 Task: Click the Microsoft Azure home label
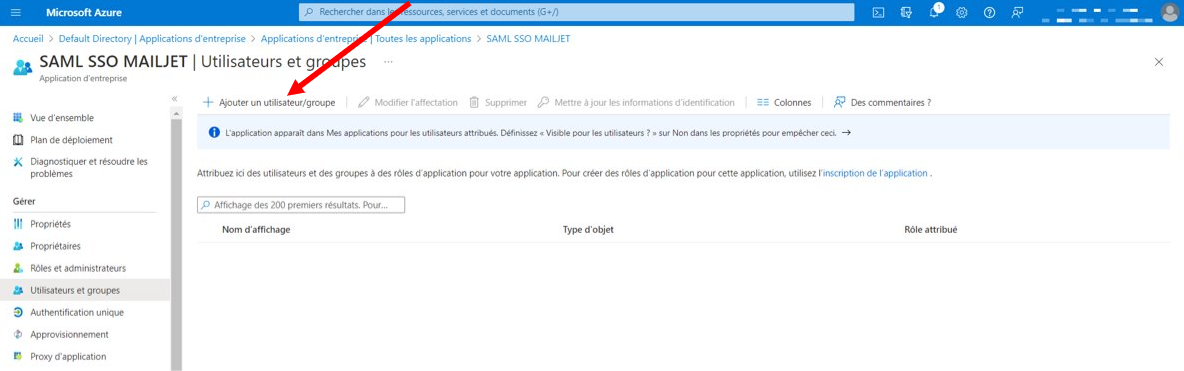click(x=84, y=13)
